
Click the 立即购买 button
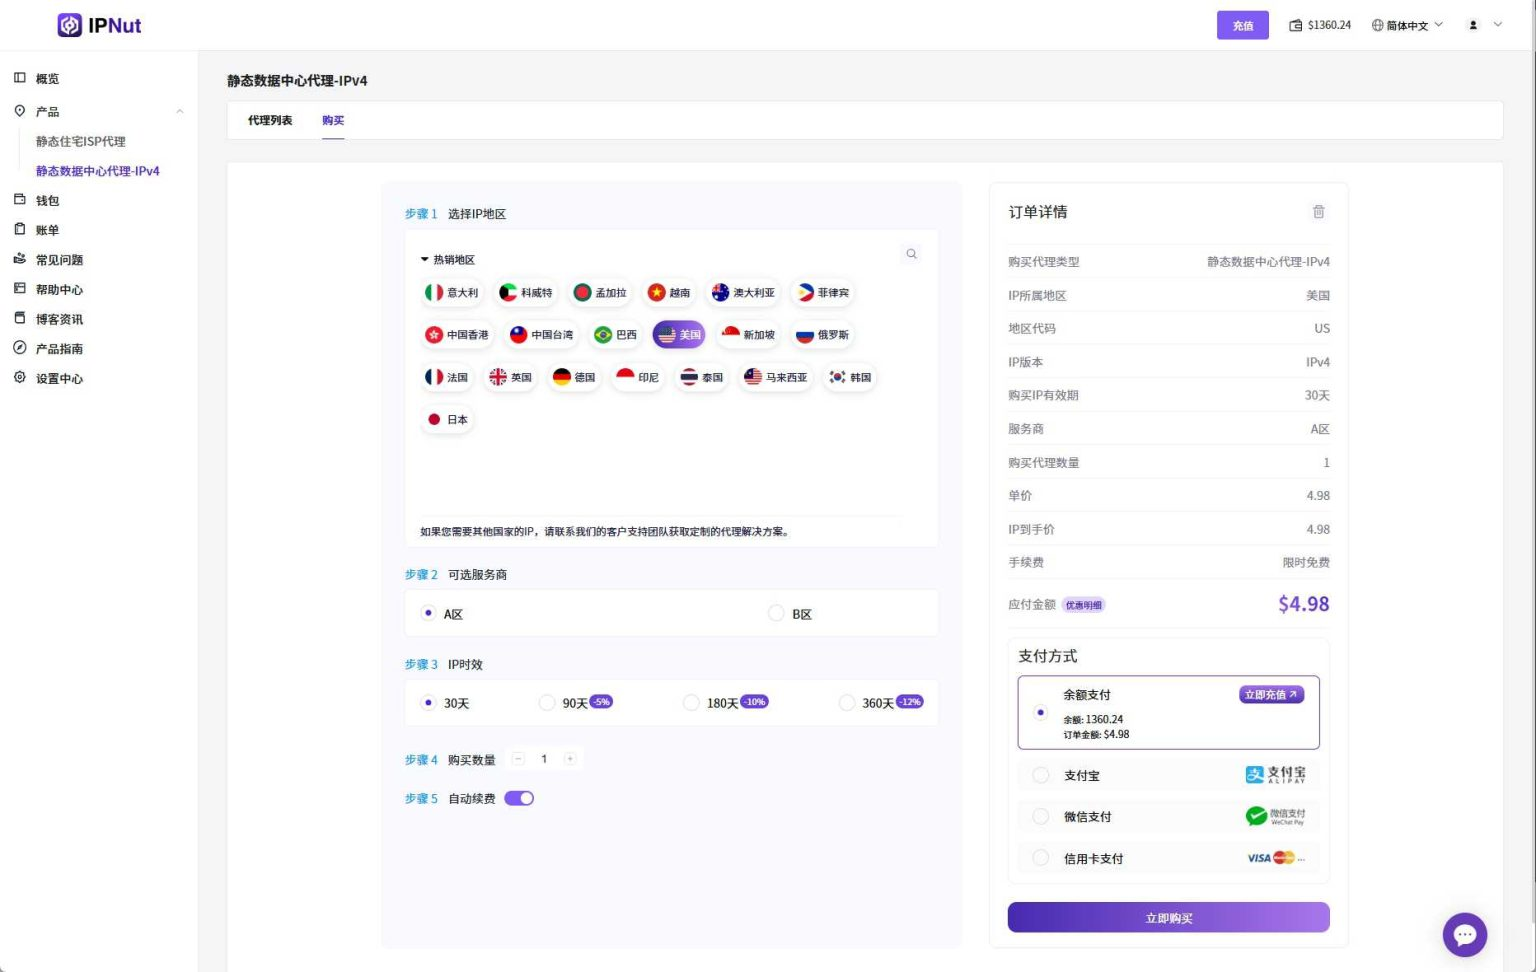click(1168, 917)
